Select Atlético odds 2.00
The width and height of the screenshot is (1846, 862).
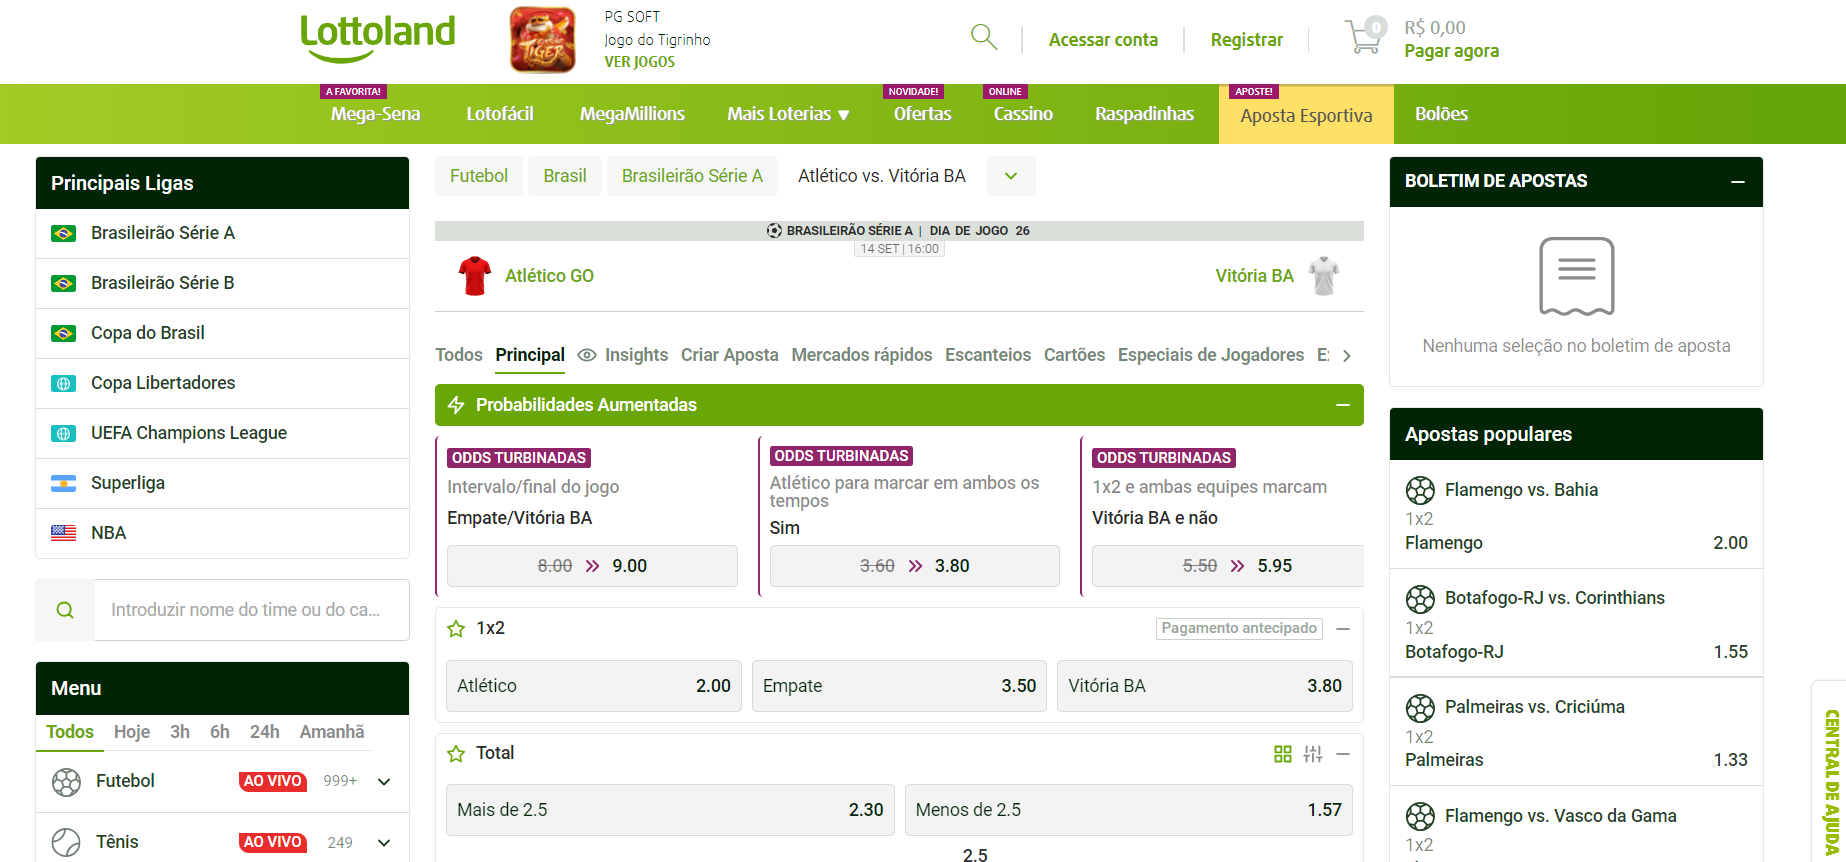pyautogui.click(x=594, y=686)
